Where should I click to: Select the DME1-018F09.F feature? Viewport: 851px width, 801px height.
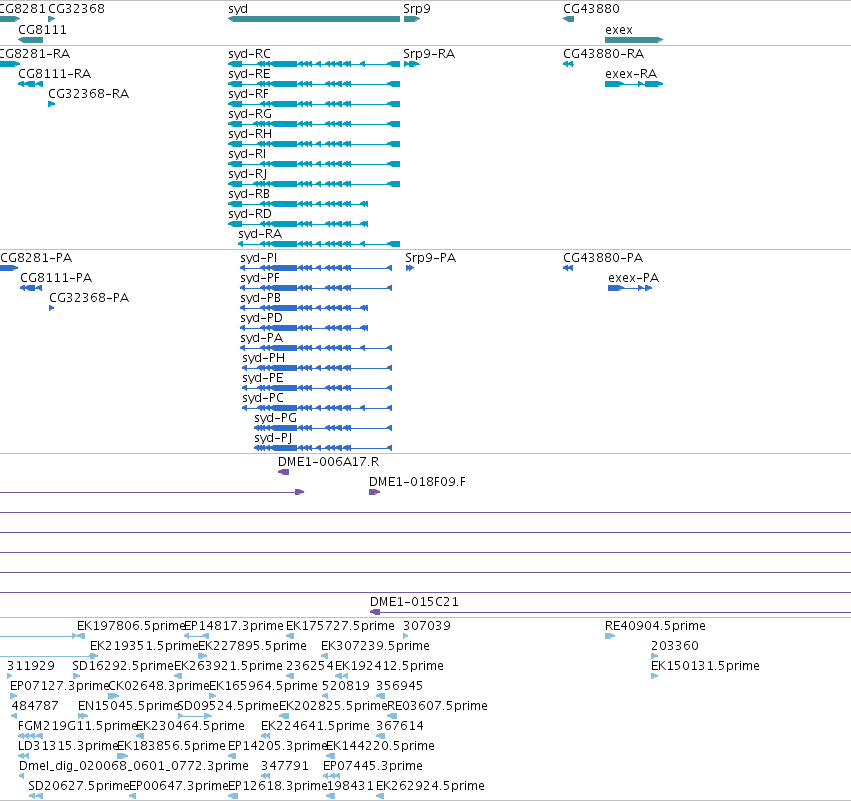pos(374,492)
